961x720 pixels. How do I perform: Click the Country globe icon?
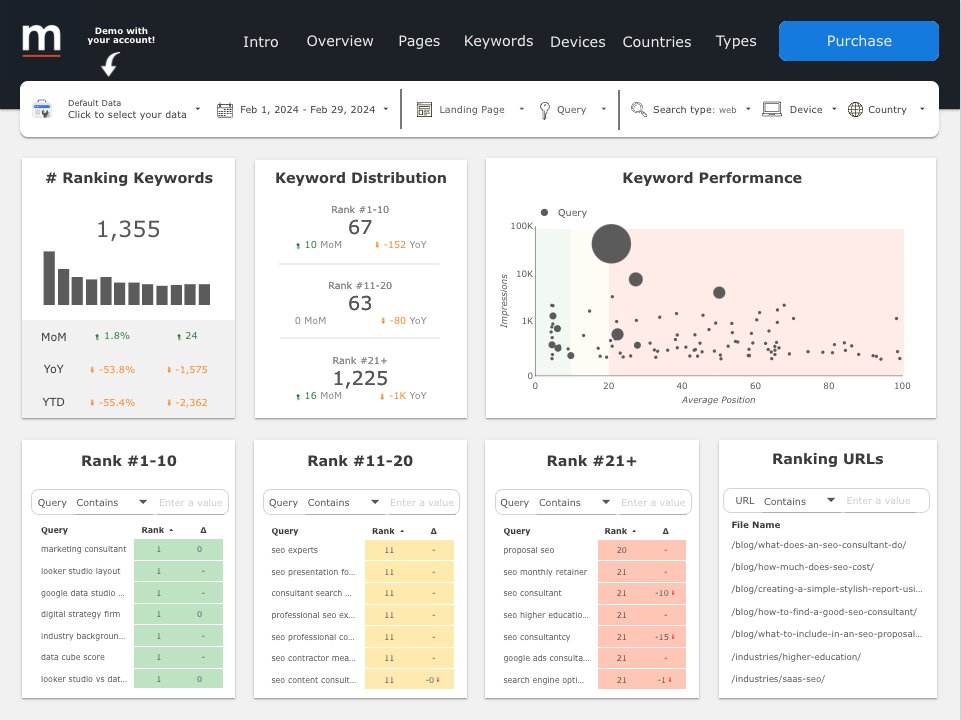(855, 110)
